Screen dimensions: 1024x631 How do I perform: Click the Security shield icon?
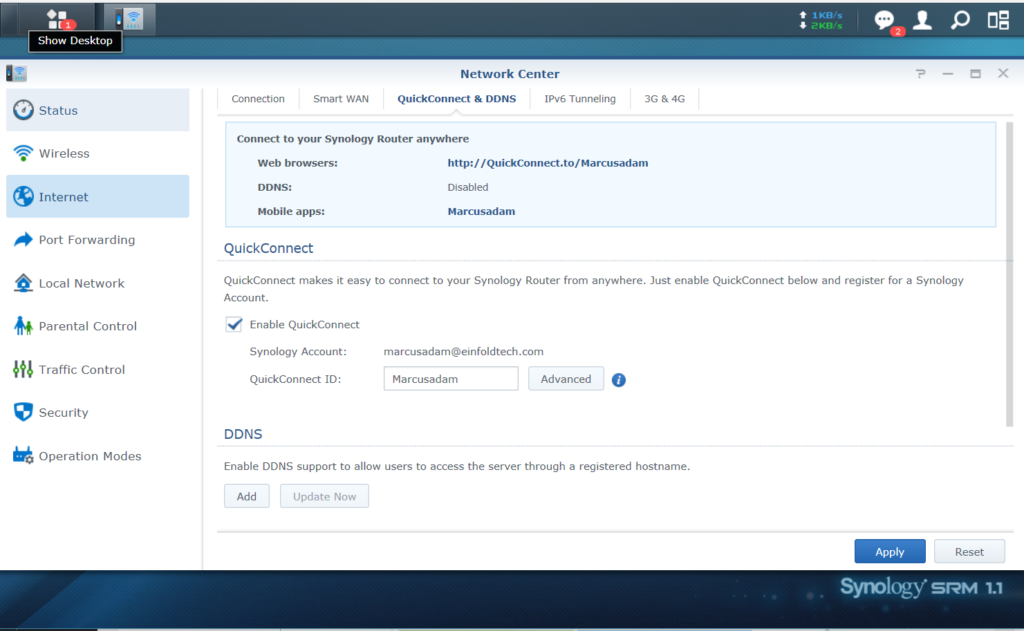coord(23,412)
